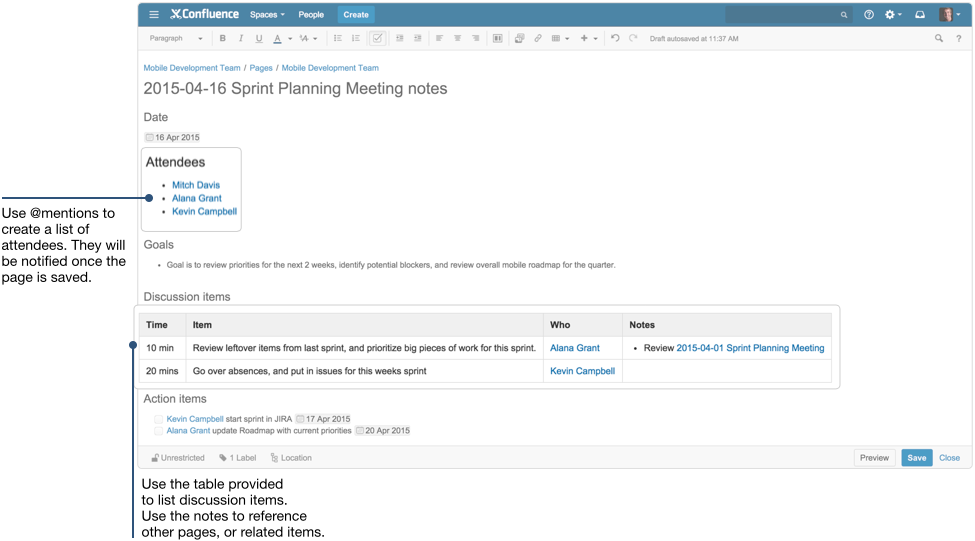
Task: Check the Alana Grant update Roadmap task
Action: click(159, 430)
